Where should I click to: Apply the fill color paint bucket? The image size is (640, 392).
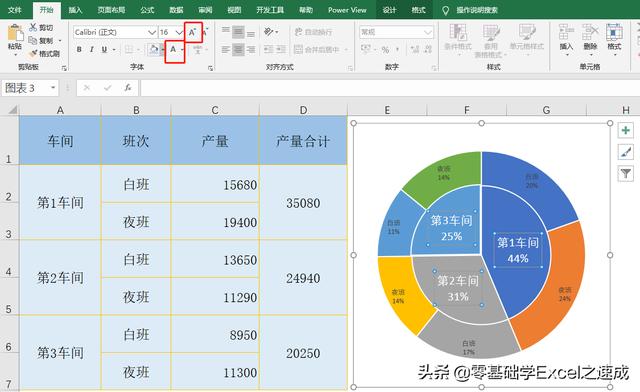point(153,50)
